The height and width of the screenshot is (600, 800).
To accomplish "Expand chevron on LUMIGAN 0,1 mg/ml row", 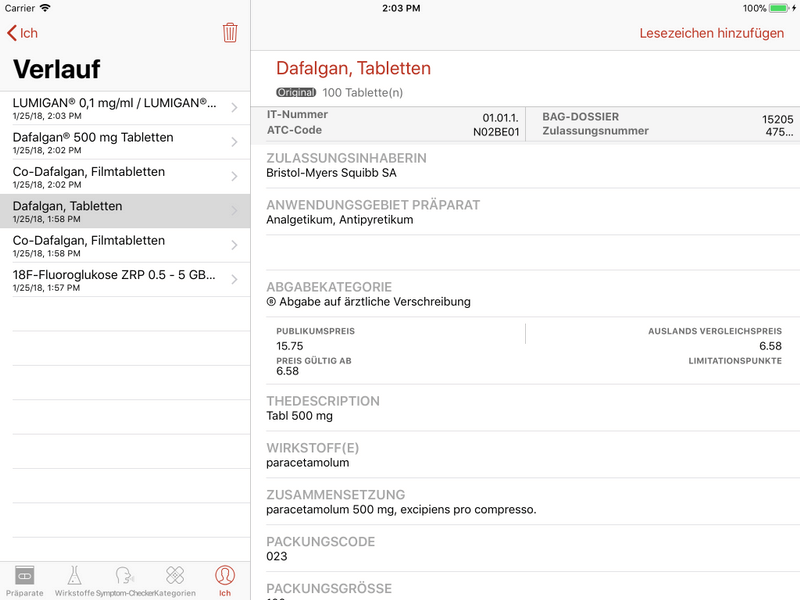I will pyautogui.click(x=234, y=108).
